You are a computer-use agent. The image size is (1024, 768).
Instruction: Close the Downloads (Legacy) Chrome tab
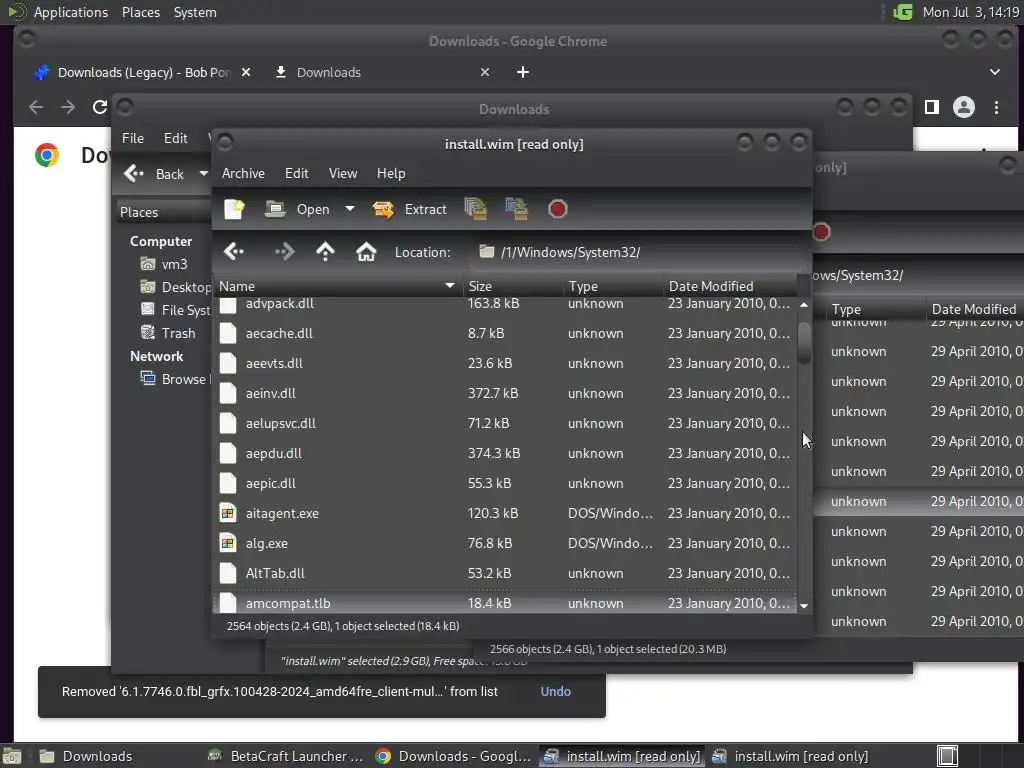246,72
